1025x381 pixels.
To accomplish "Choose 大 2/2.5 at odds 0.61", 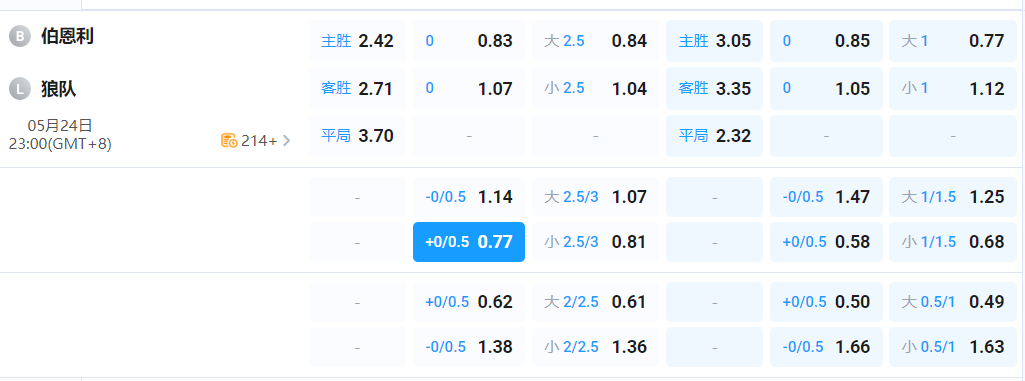I will point(596,302).
